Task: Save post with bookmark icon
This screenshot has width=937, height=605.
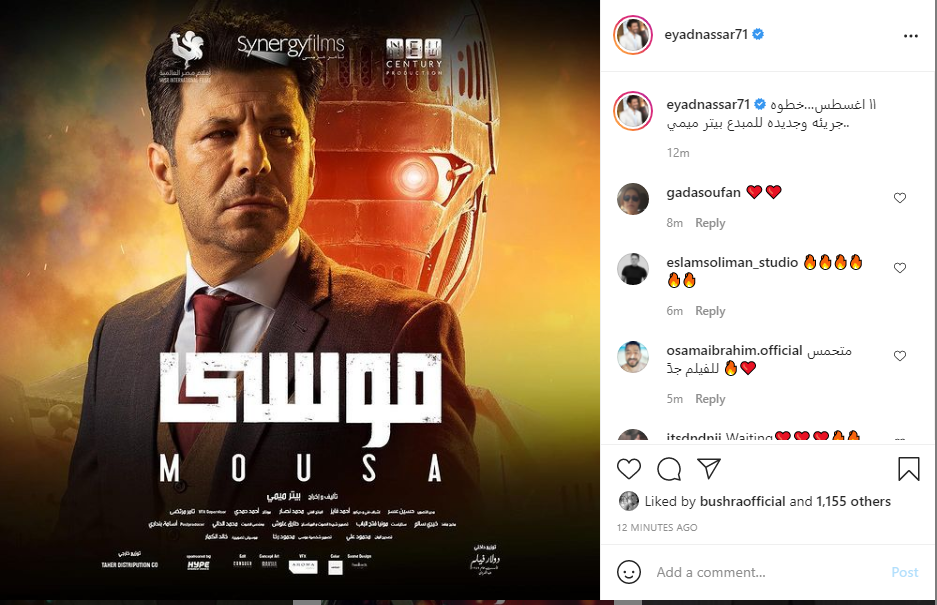Action: pos(908,469)
